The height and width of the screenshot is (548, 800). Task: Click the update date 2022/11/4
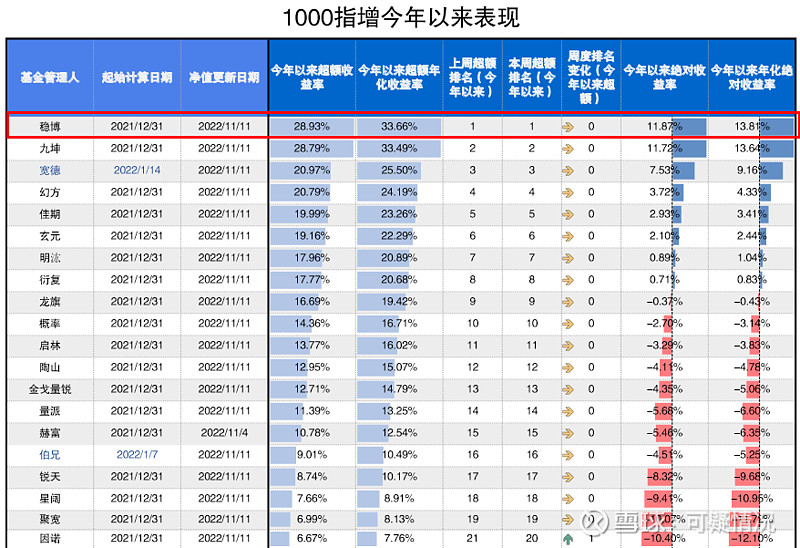coord(224,433)
